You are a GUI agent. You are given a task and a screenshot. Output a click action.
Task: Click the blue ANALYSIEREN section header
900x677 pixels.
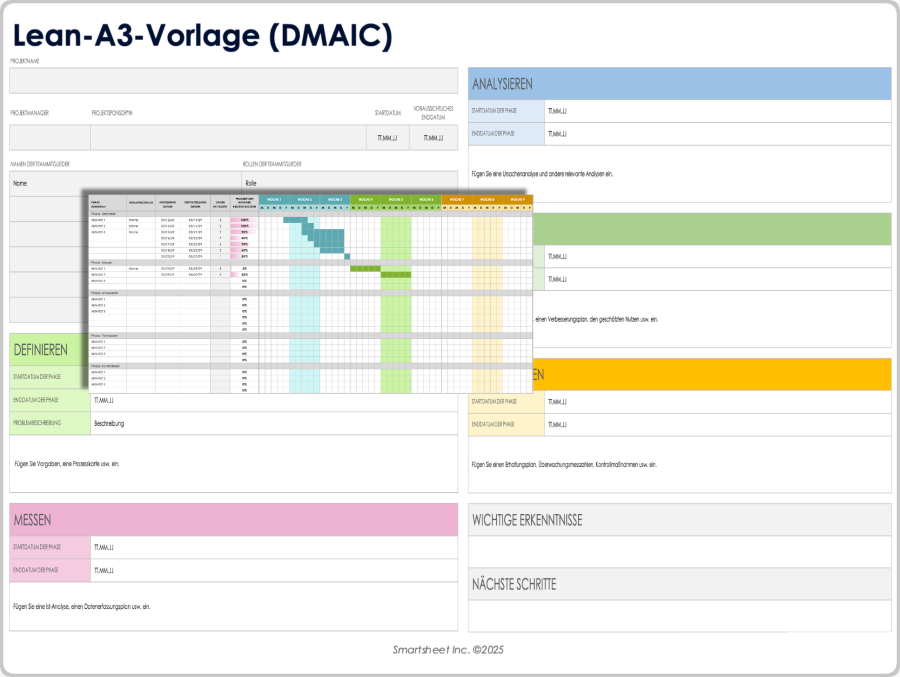(x=680, y=84)
